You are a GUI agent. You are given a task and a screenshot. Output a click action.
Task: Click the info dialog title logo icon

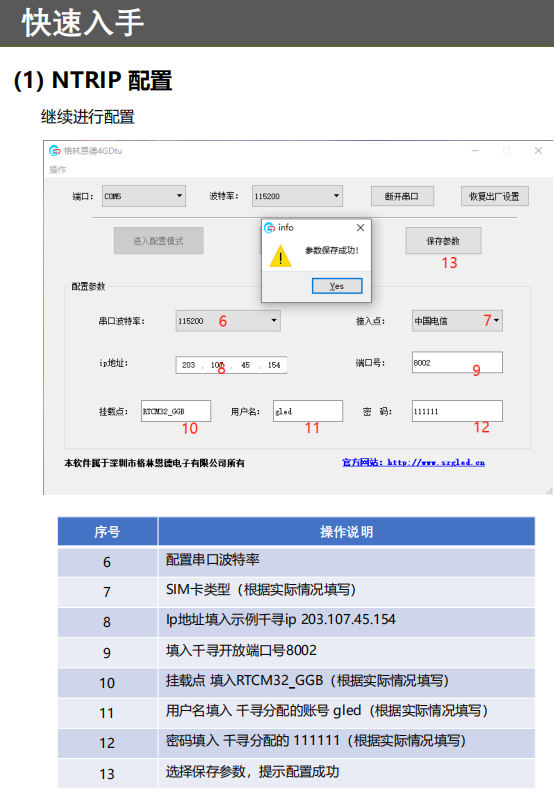tap(269, 228)
